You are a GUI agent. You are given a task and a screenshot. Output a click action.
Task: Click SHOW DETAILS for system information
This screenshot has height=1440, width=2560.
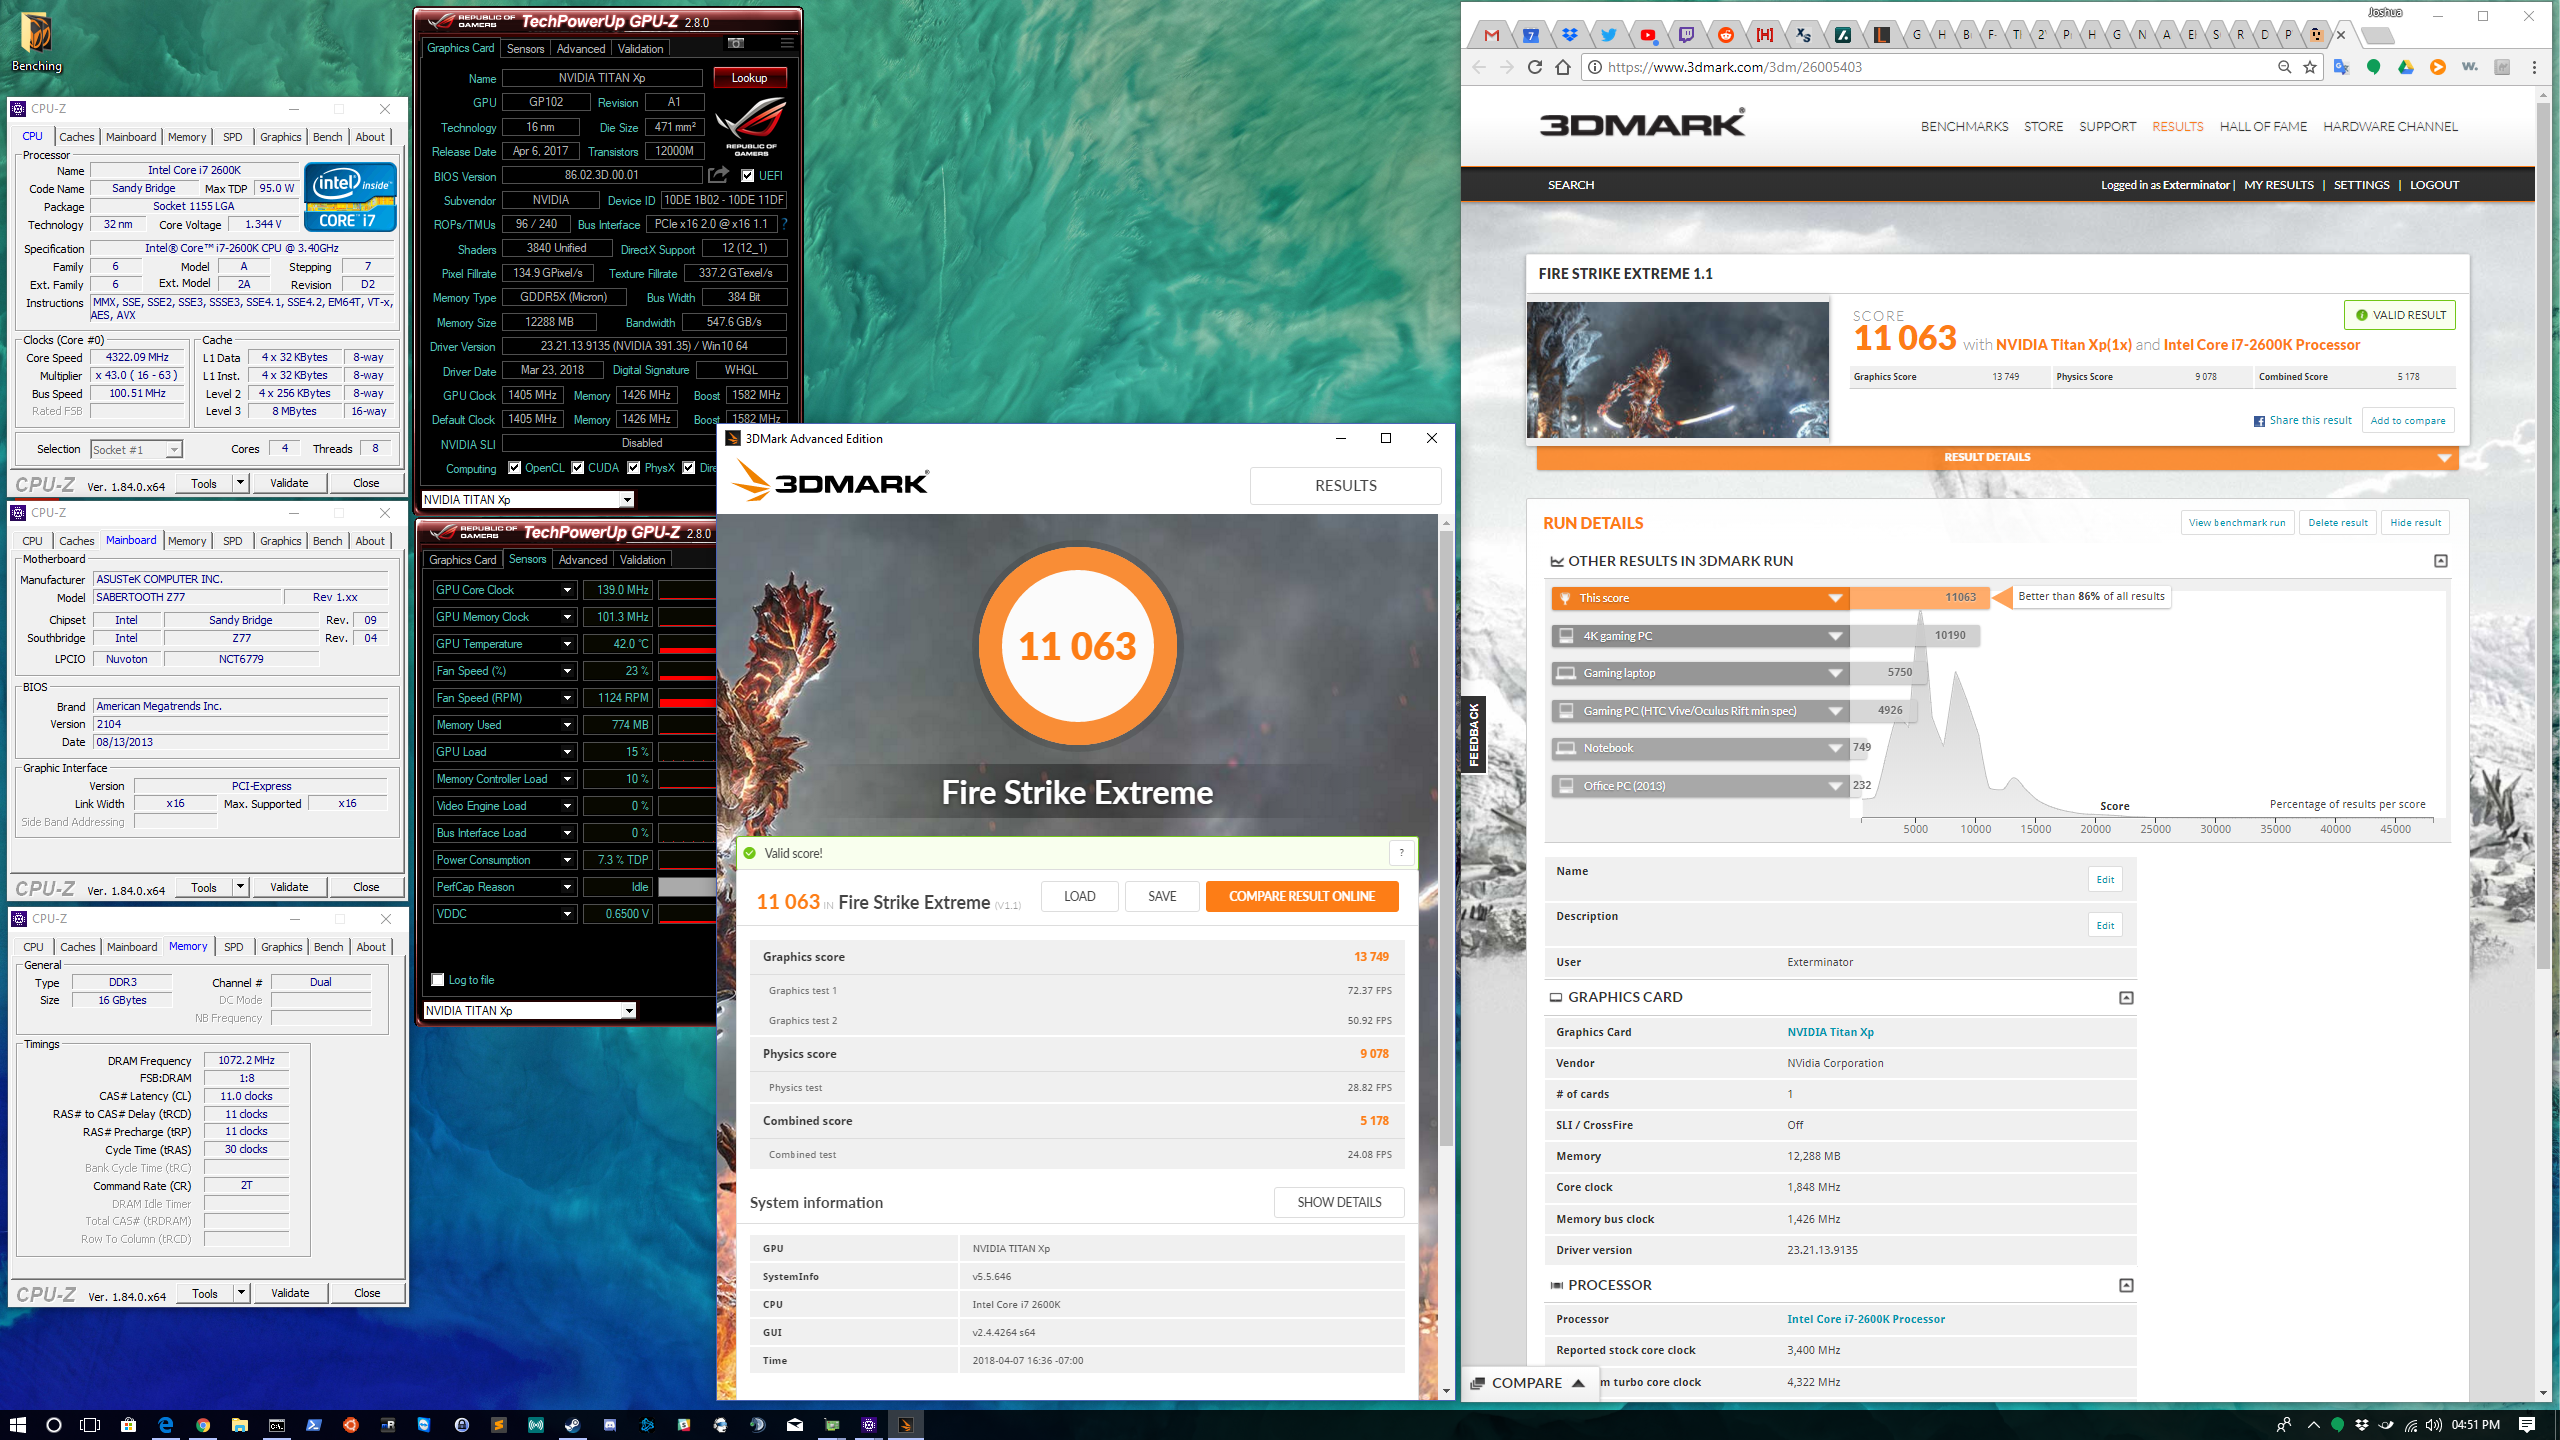[x=1339, y=1202]
